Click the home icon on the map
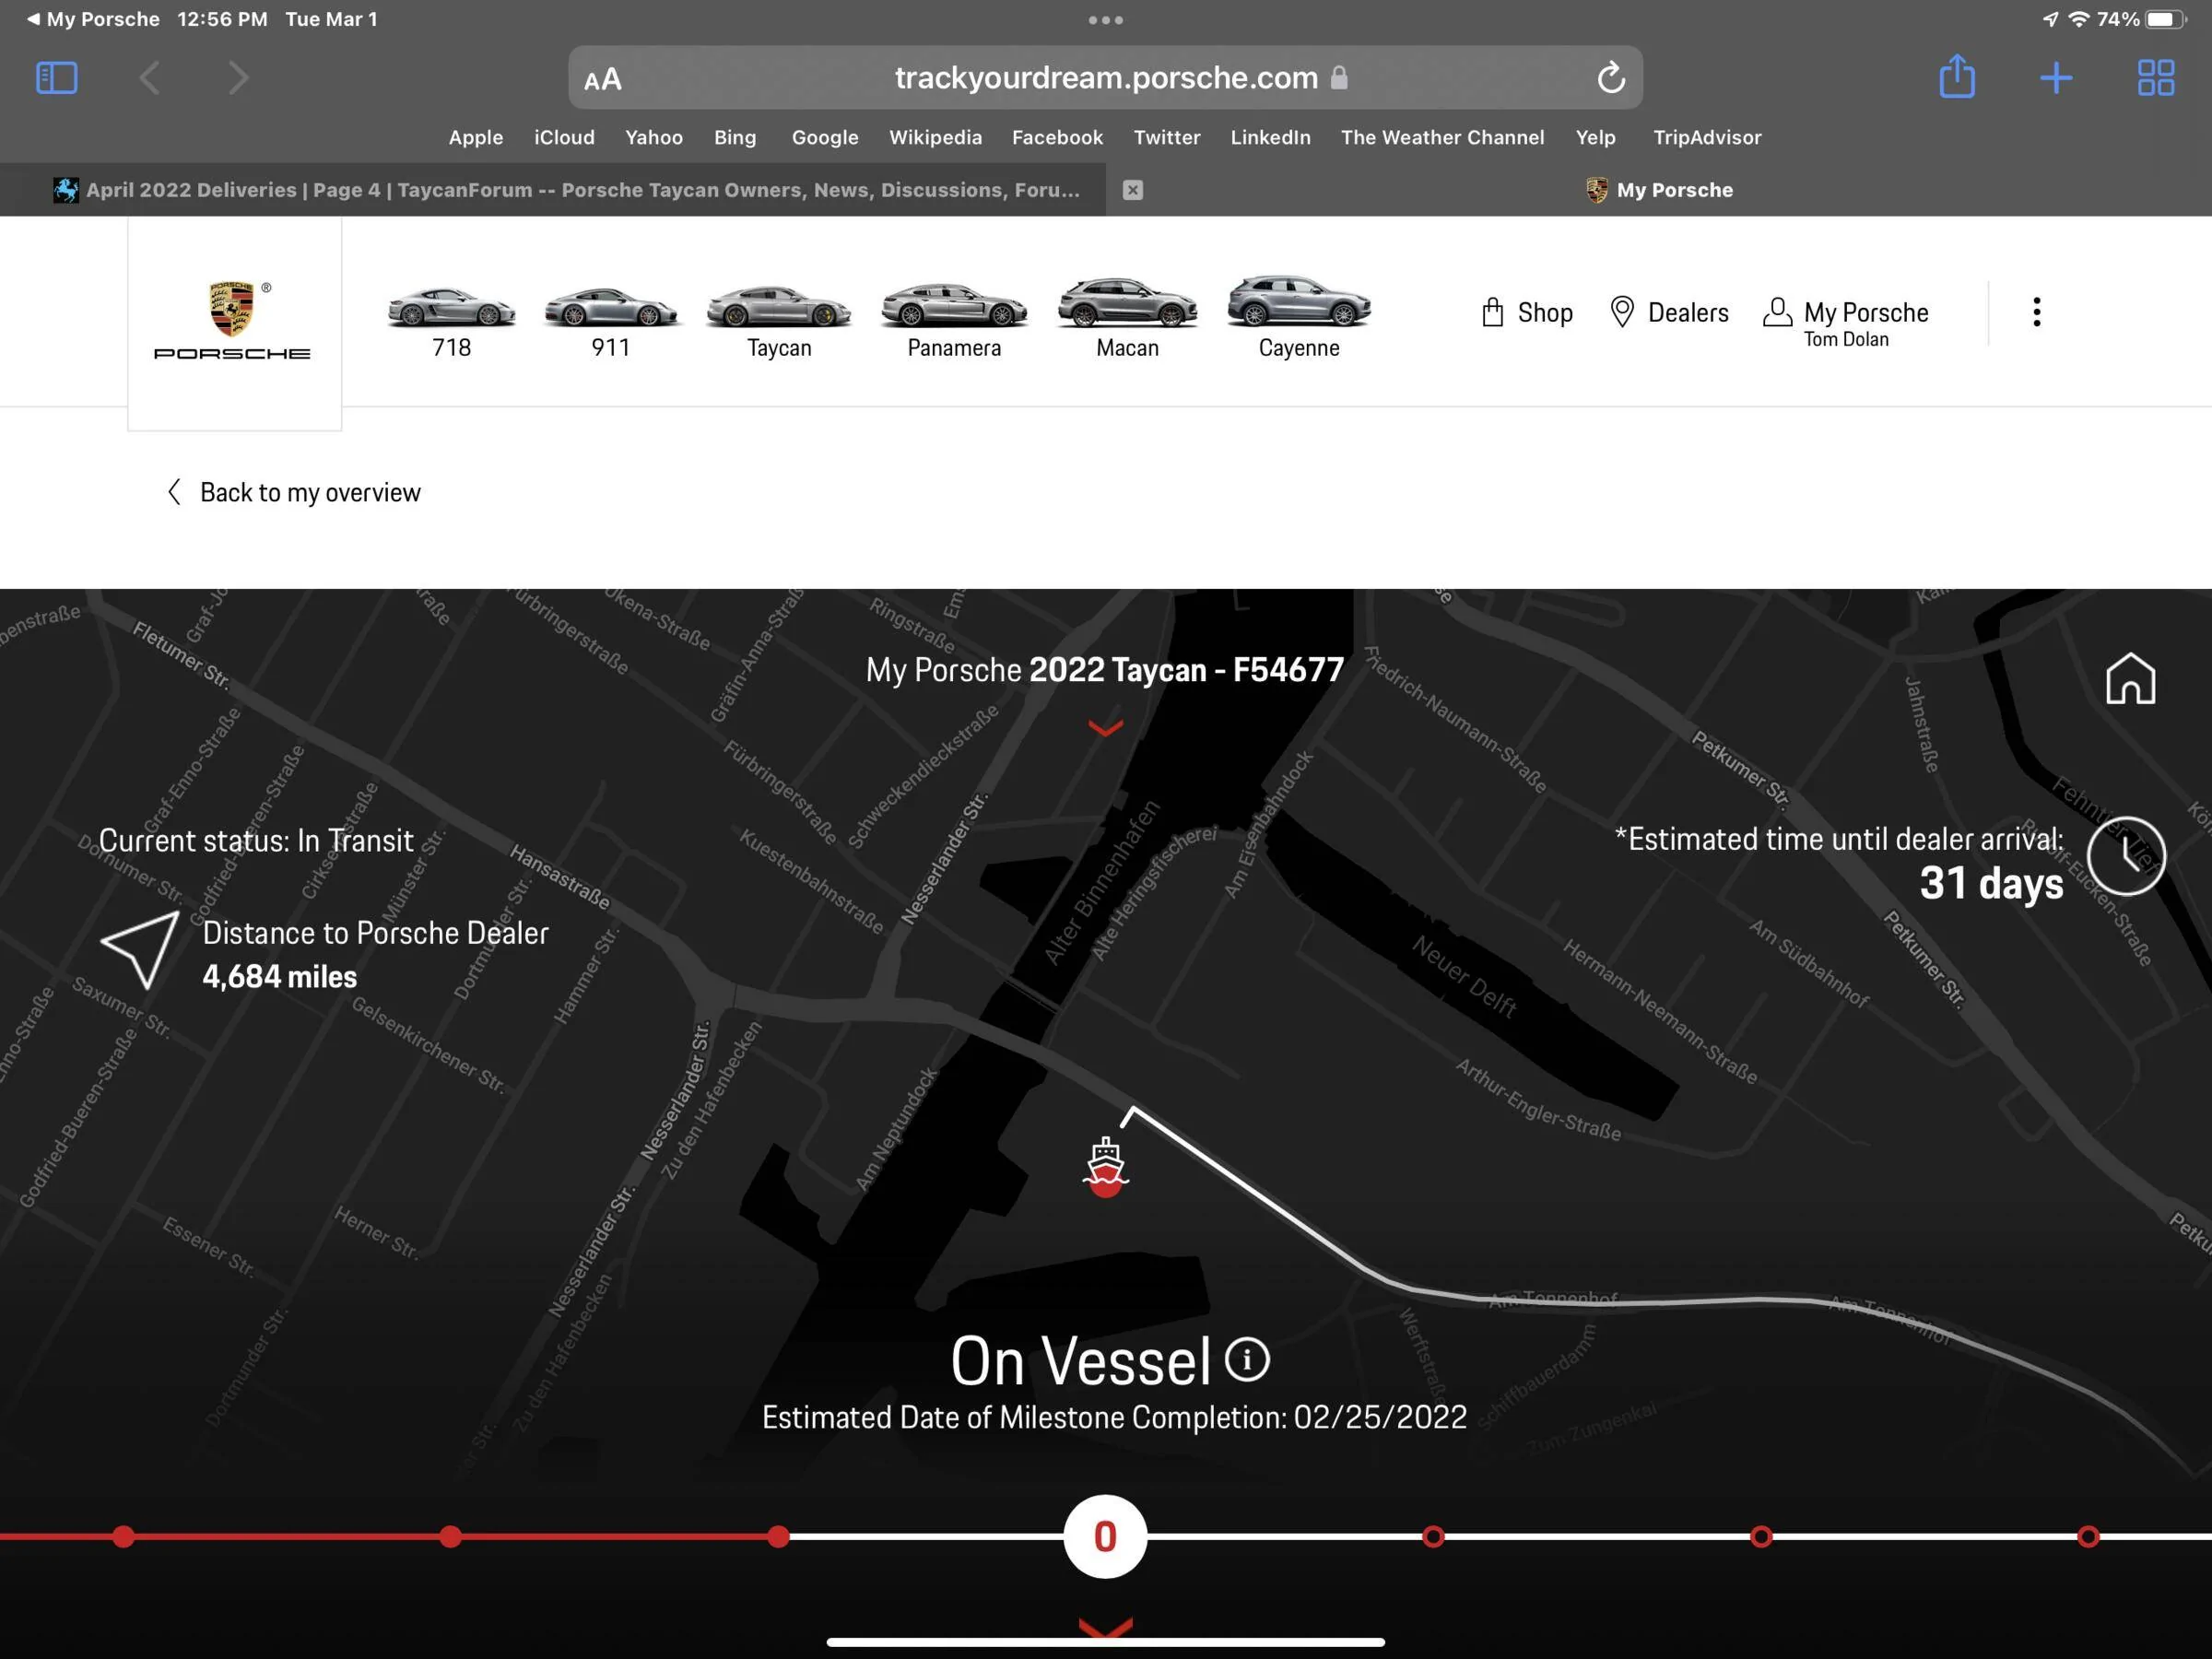The width and height of the screenshot is (2212, 1659). coord(2130,679)
